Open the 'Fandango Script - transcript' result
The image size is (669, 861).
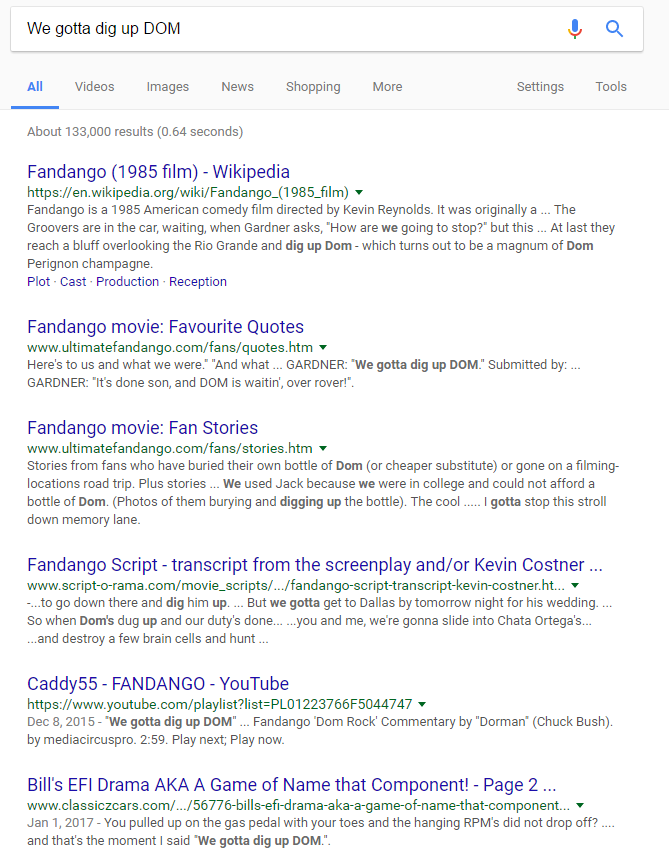click(x=315, y=564)
